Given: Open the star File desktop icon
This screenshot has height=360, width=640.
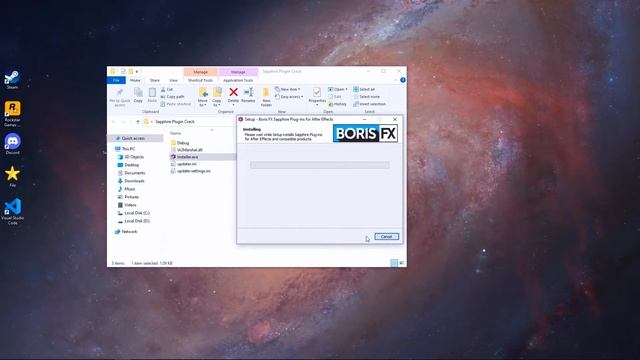Looking at the screenshot, I should (12, 176).
